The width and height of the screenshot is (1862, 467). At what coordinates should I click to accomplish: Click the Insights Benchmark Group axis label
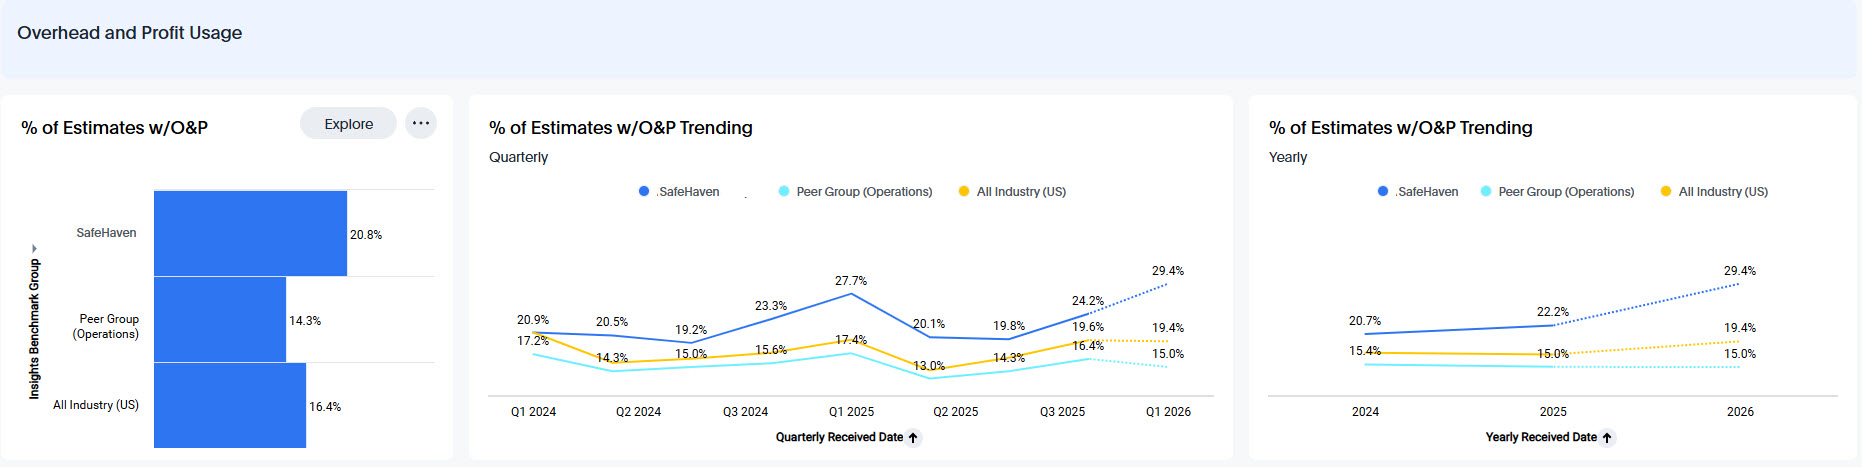(34, 329)
